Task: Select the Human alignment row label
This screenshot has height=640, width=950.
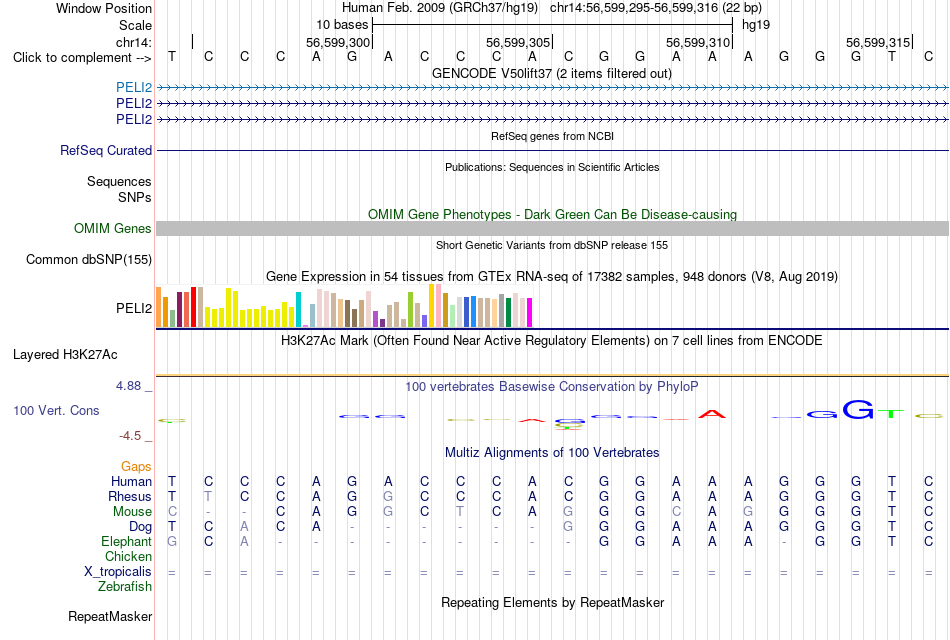Action: click(131, 481)
